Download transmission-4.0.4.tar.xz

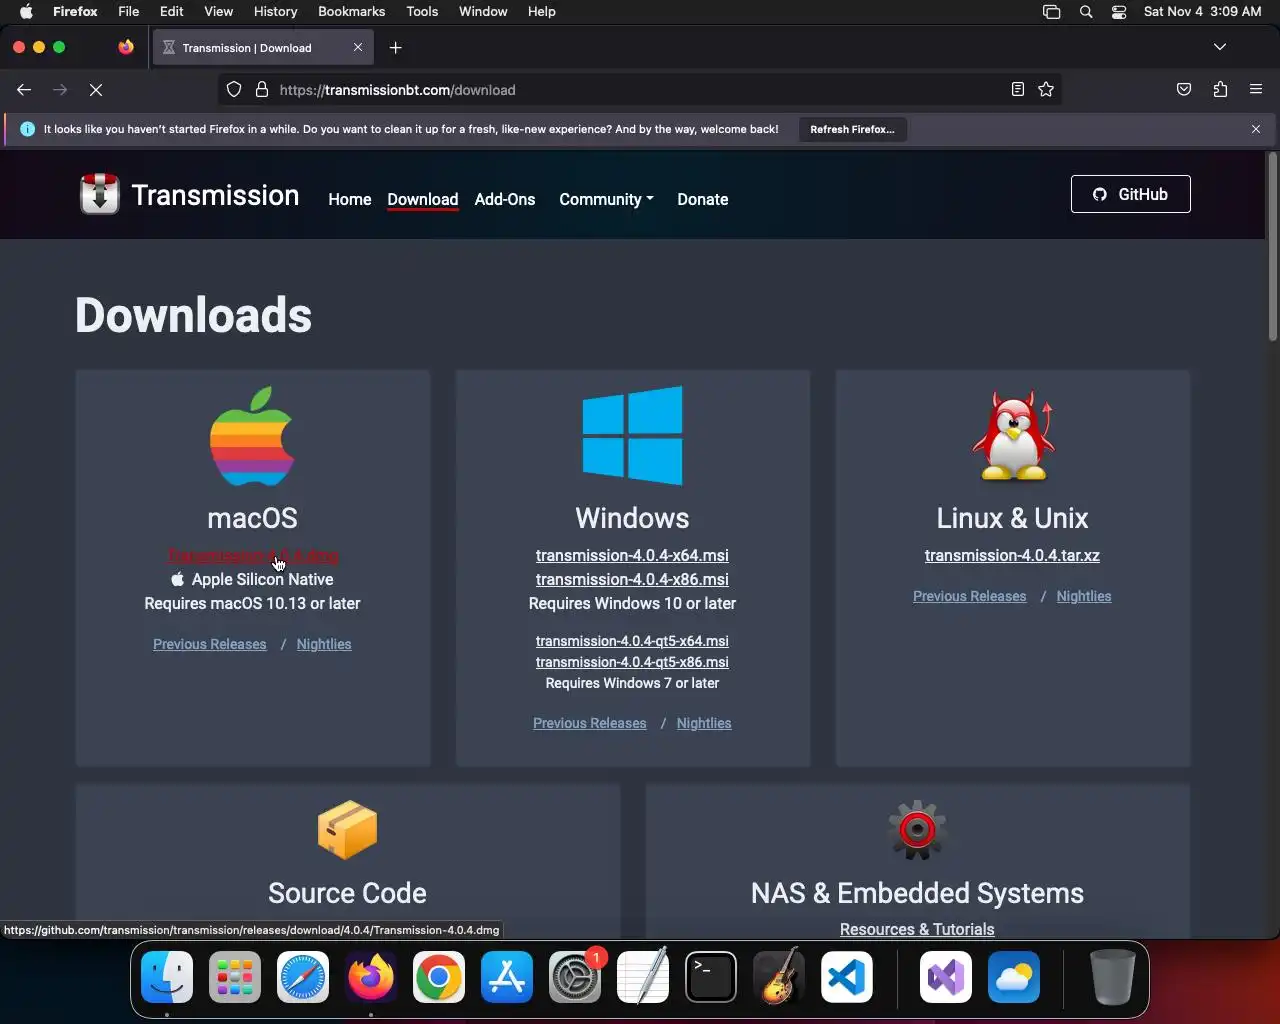click(x=1012, y=555)
